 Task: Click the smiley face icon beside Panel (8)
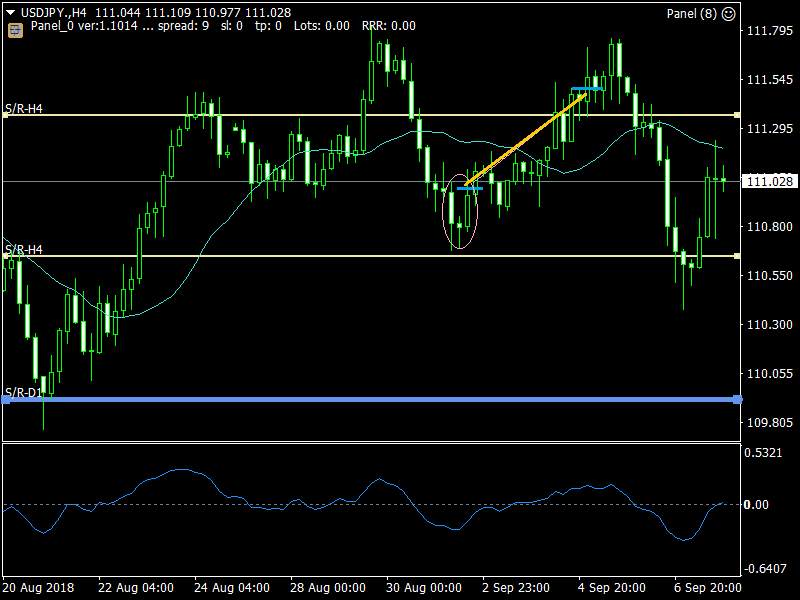pyautogui.click(x=728, y=13)
